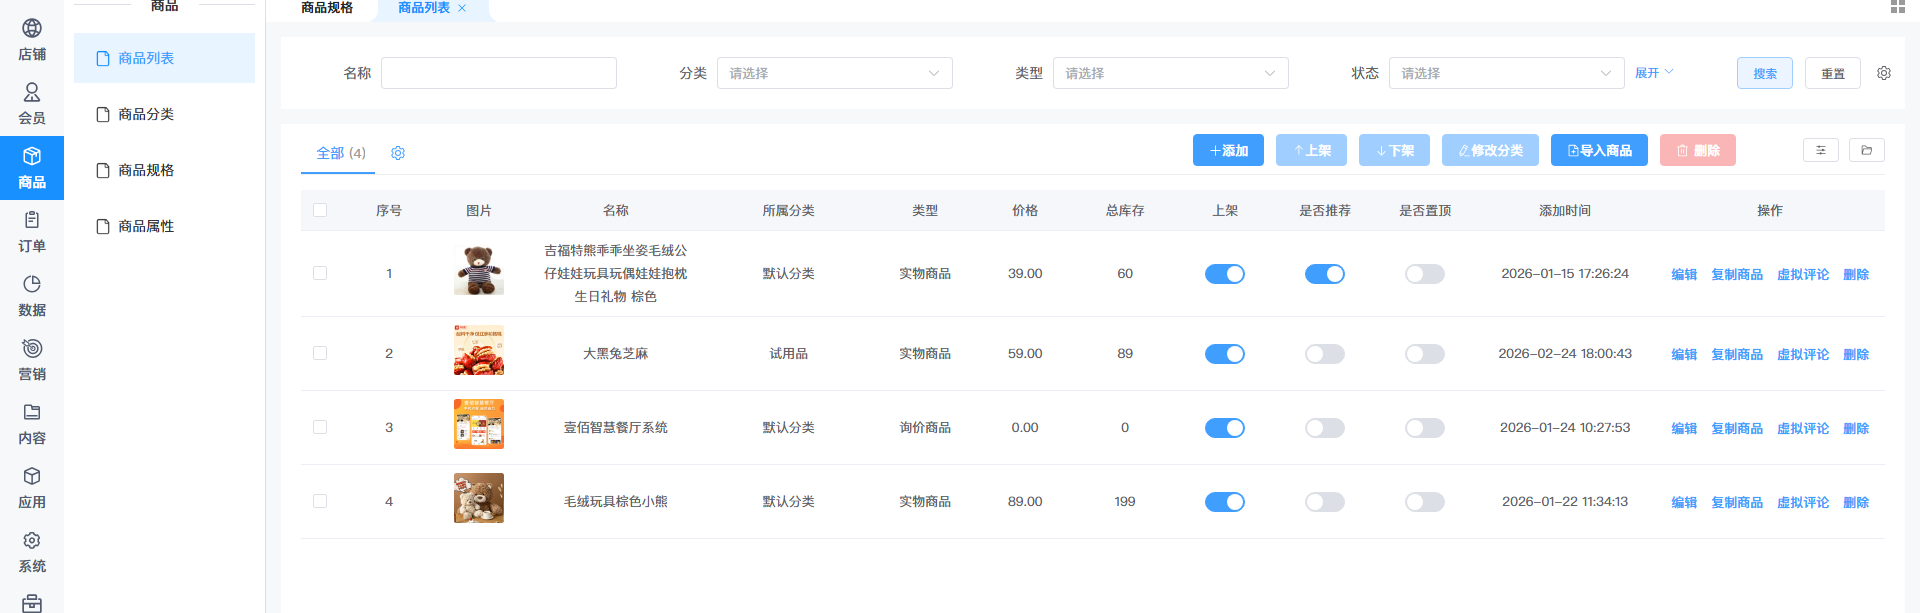Click the red 删除 batch delete button
The image size is (1920, 613).
(1698, 150)
